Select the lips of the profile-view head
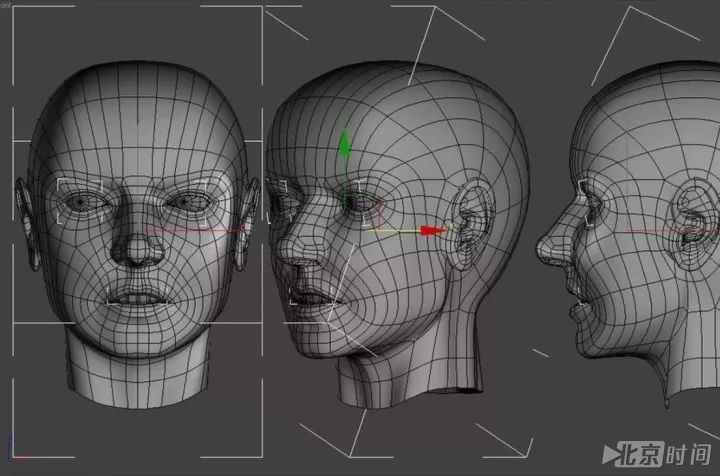Image resolution: width=720 pixels, height=476 pixels. (576, 297)
